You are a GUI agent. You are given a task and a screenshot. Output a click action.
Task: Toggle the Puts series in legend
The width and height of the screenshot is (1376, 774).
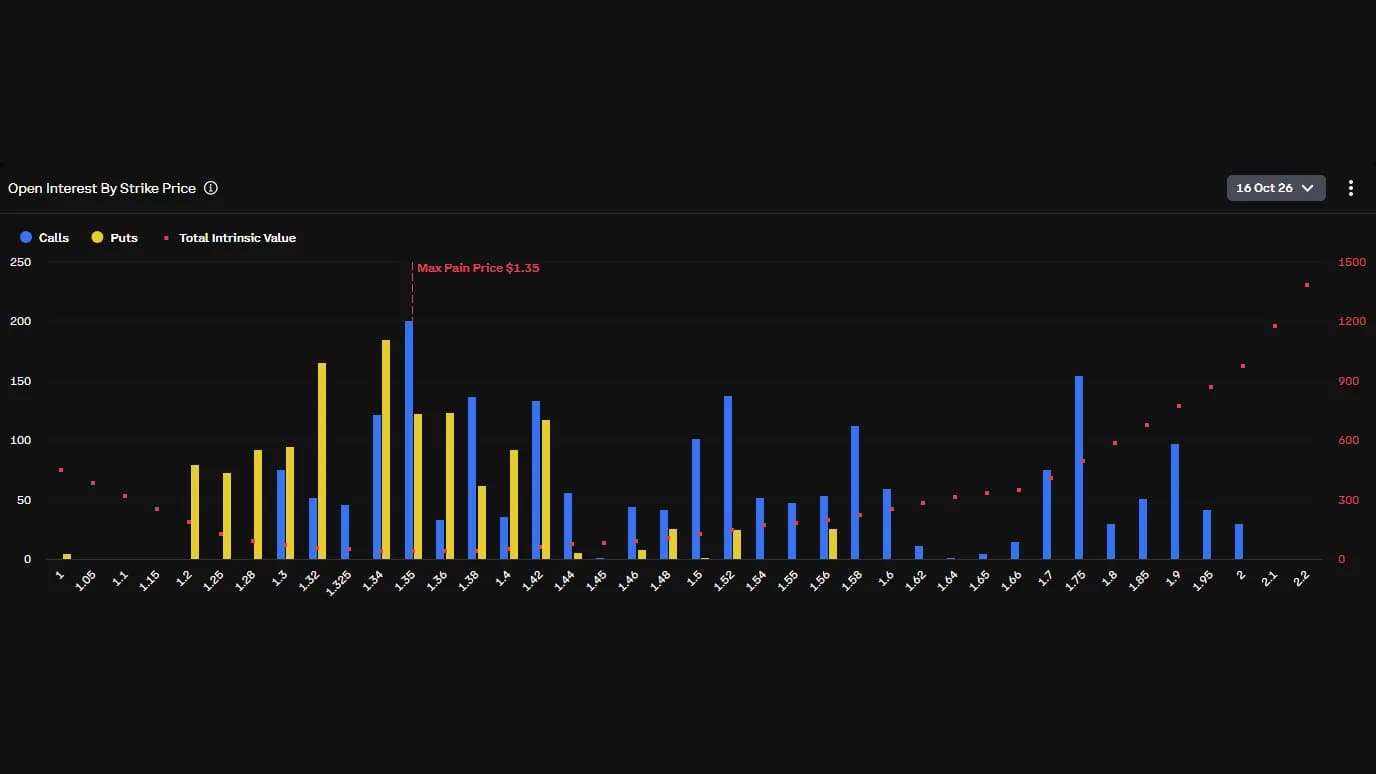(115, 238)
